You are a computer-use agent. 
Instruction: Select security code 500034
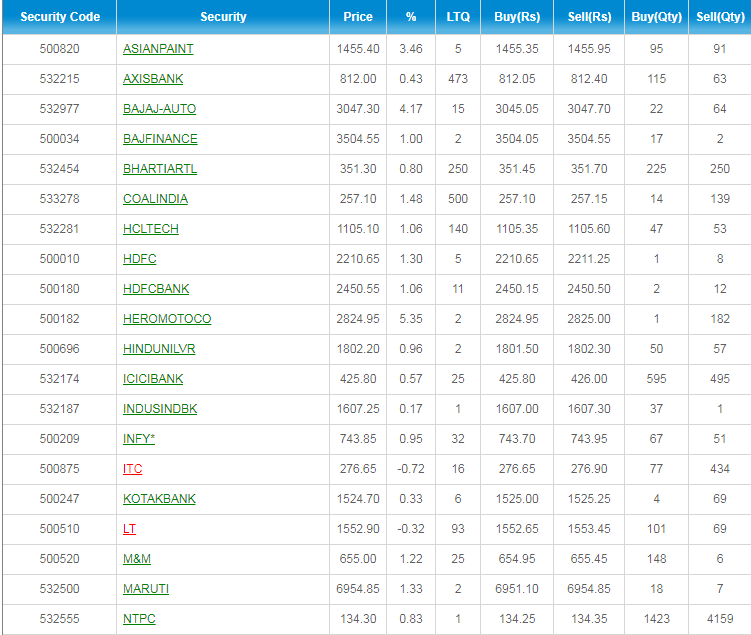59,139
